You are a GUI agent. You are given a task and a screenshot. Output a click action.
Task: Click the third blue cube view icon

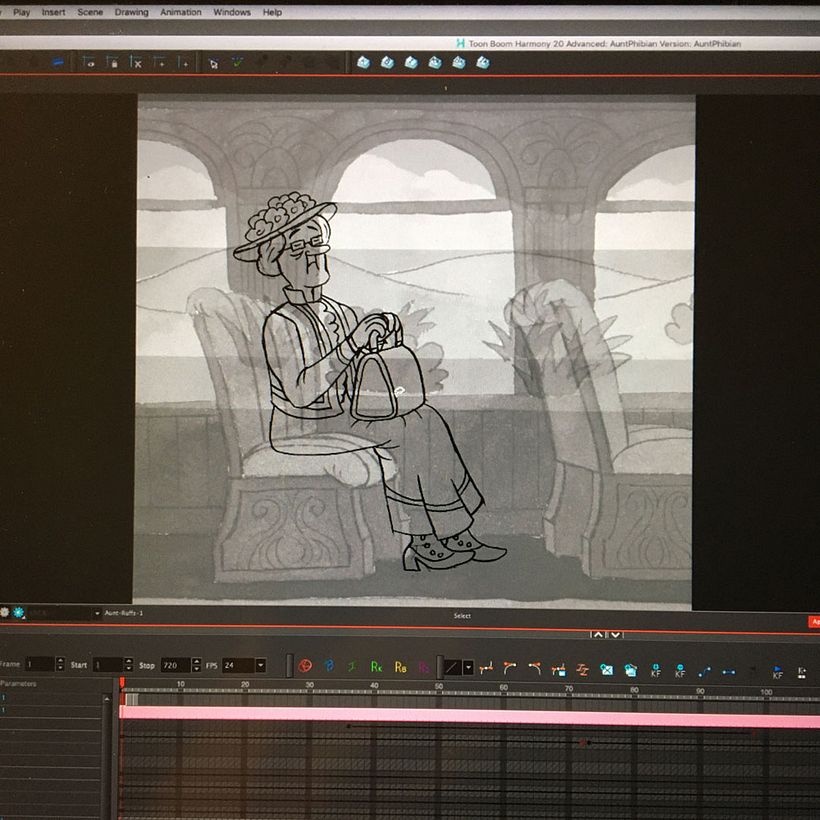click(x=412, y=63)
